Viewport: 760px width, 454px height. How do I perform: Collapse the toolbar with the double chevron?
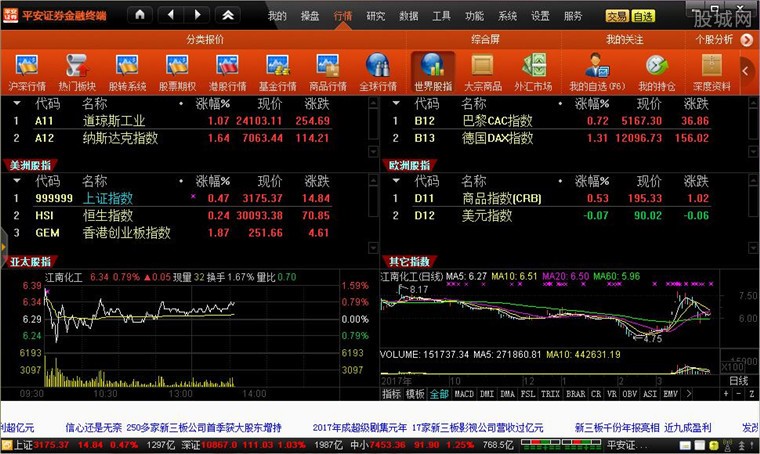point(228,15)
